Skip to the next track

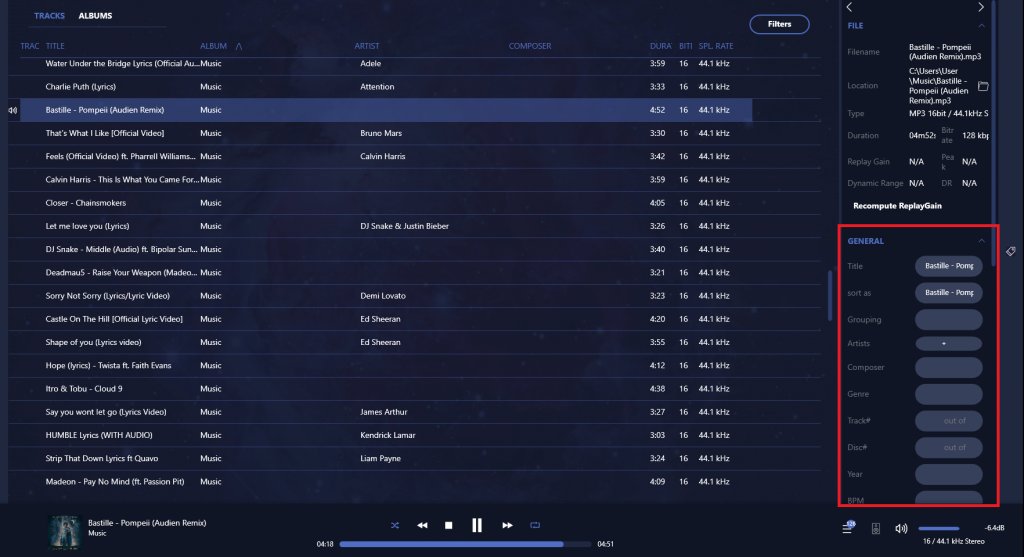coord(507,525)
